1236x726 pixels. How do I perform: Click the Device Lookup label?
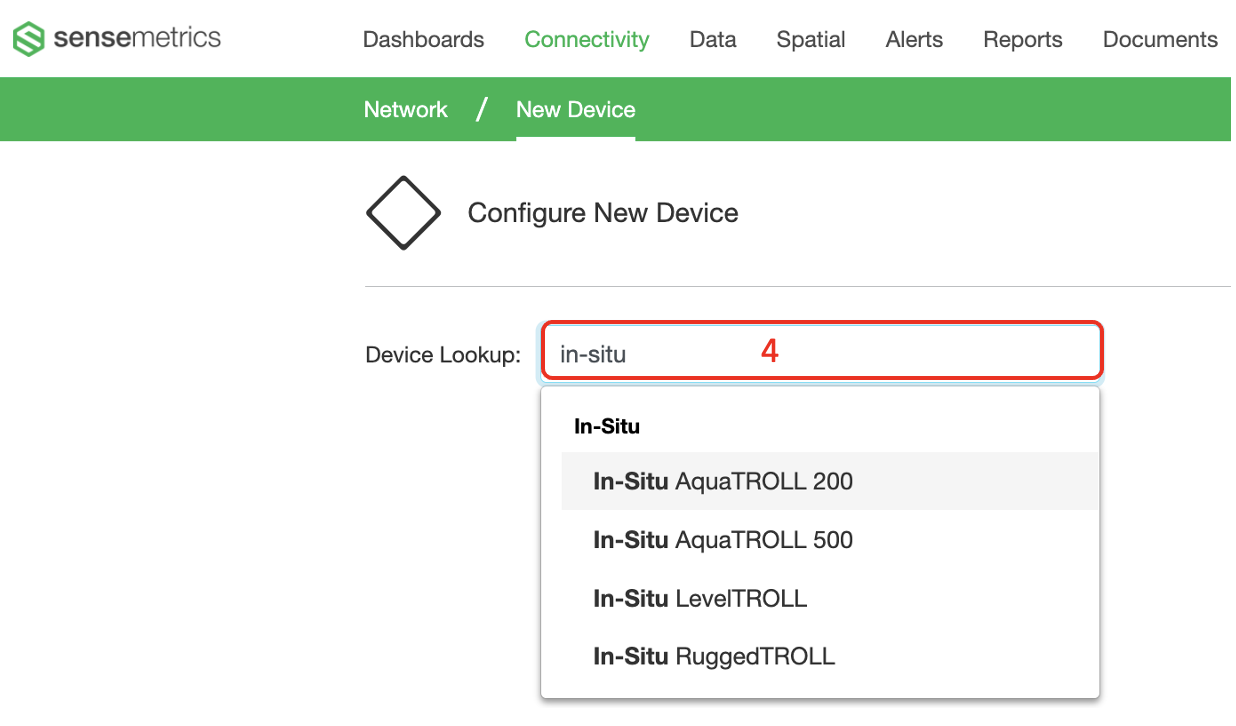(443, 354)
